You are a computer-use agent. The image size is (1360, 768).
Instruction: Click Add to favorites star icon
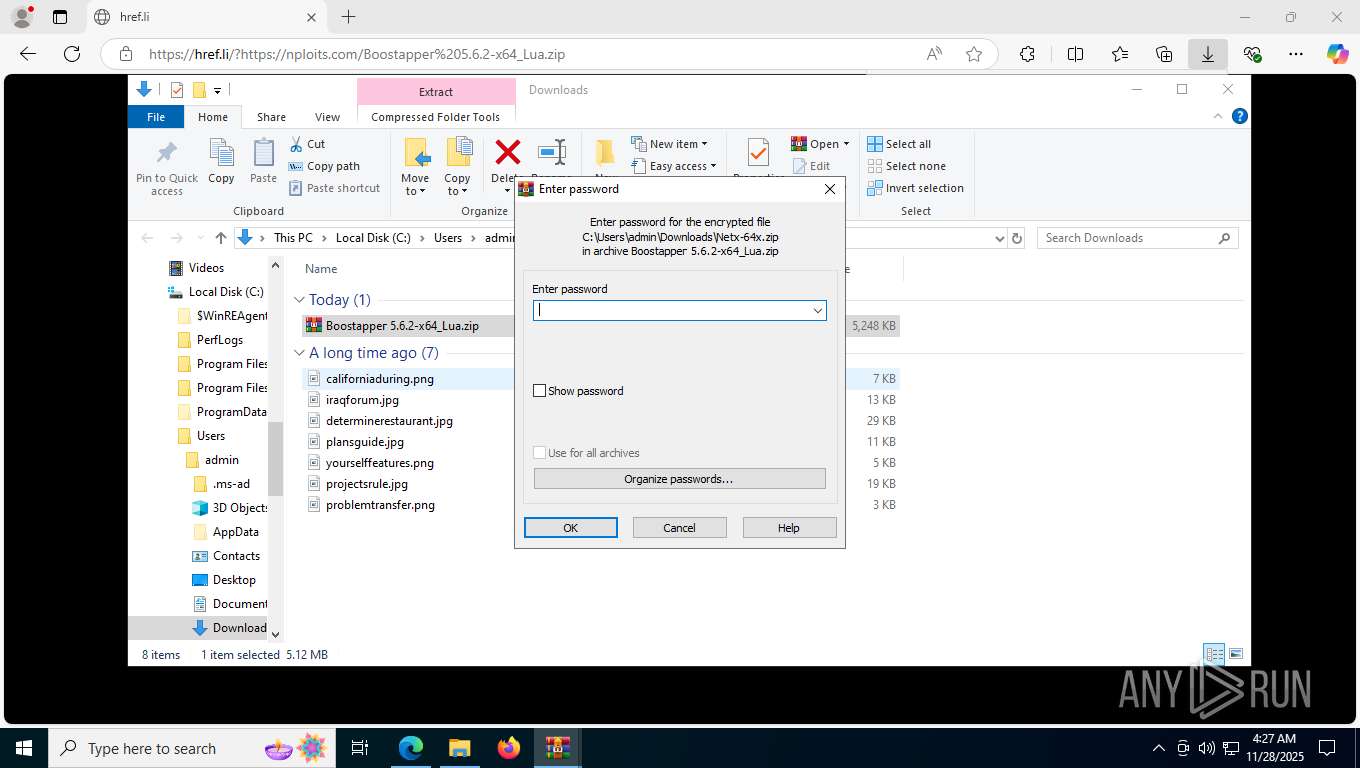pyautogui.click(x=974, y=54)
